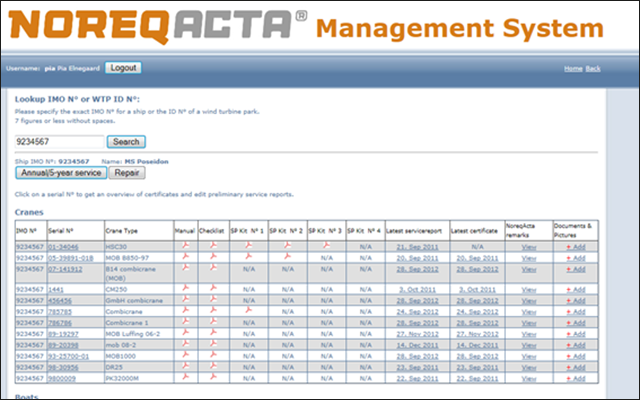
Task: Open Manual PDF for serial 01-34046
Action: tap(186, 245)
